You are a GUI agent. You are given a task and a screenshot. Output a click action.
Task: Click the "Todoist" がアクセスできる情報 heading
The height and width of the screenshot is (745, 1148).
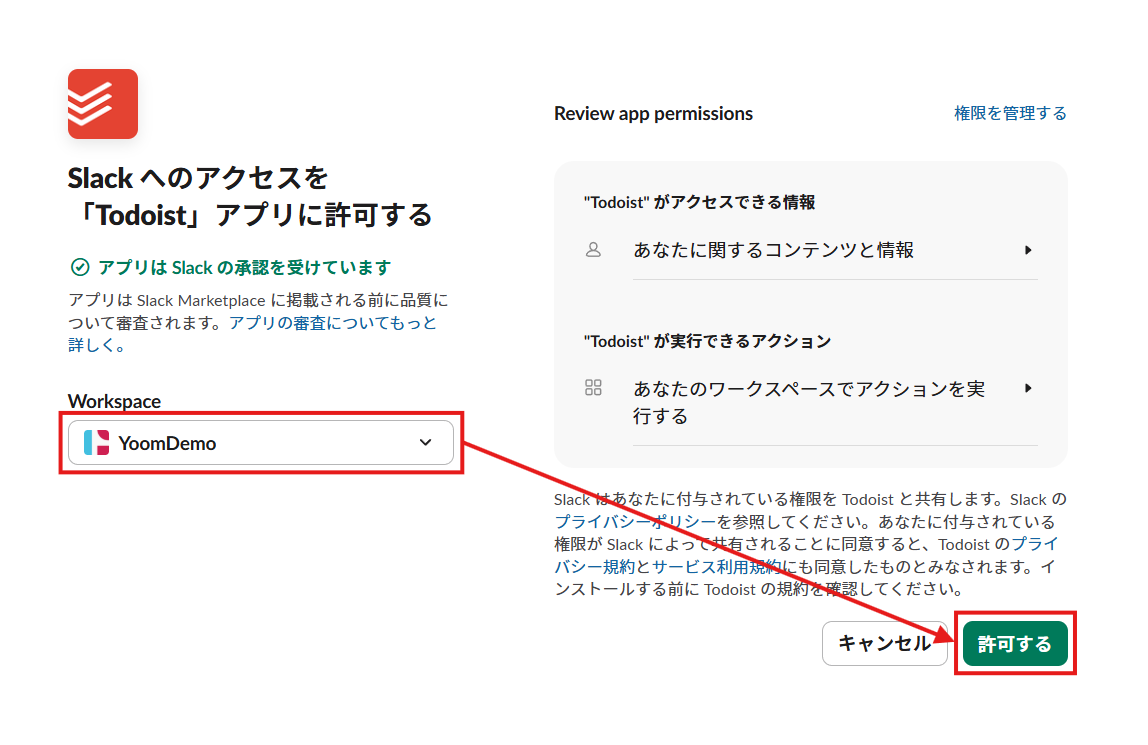699,203
